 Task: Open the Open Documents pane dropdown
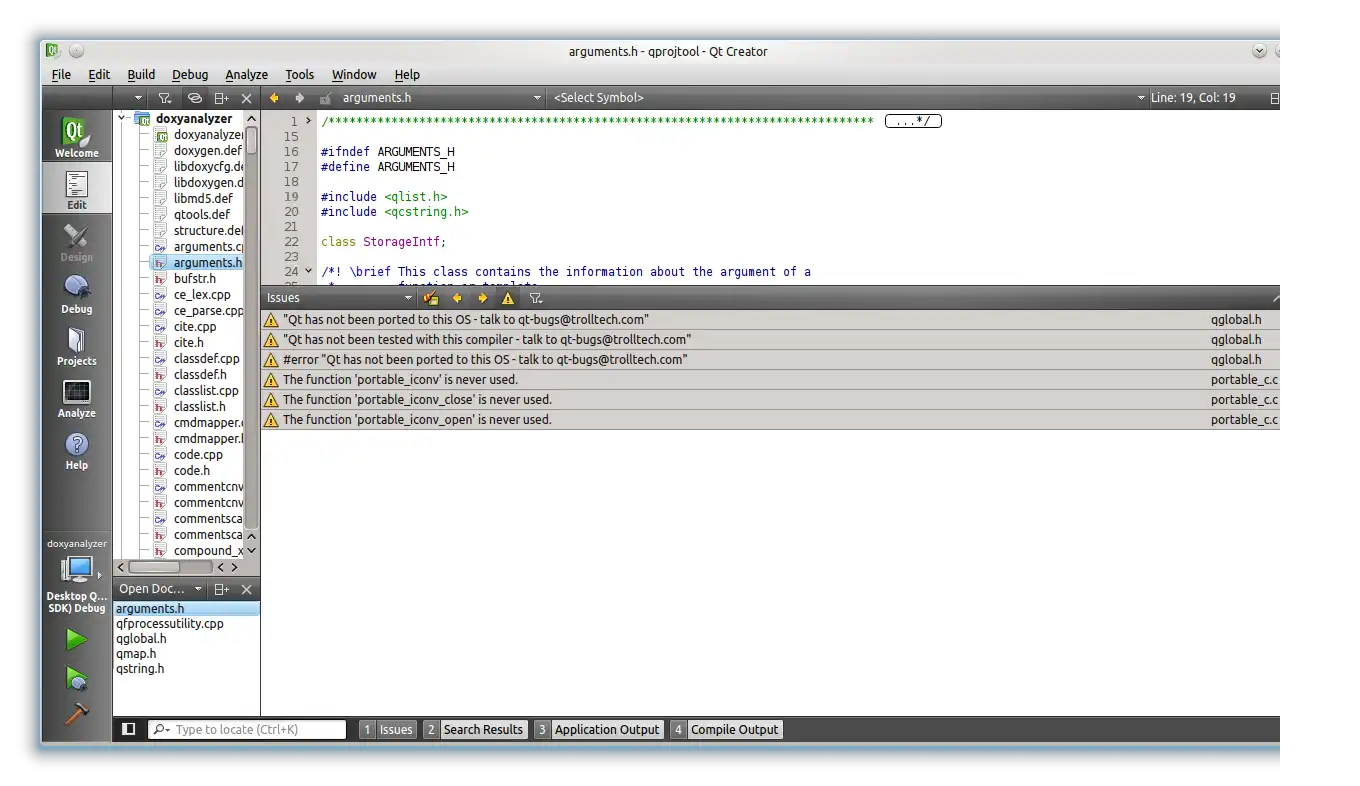coord(198,589)
